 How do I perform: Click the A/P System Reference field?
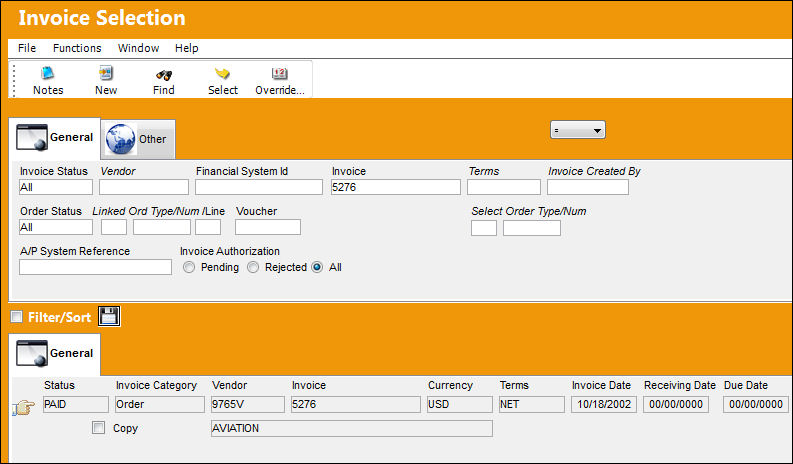click(x=96, y=267)
